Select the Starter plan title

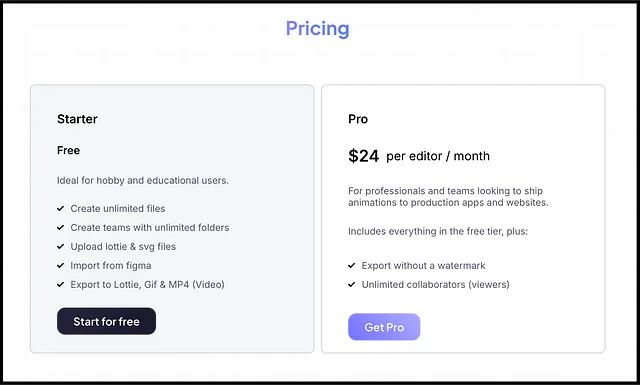[77, 119]
